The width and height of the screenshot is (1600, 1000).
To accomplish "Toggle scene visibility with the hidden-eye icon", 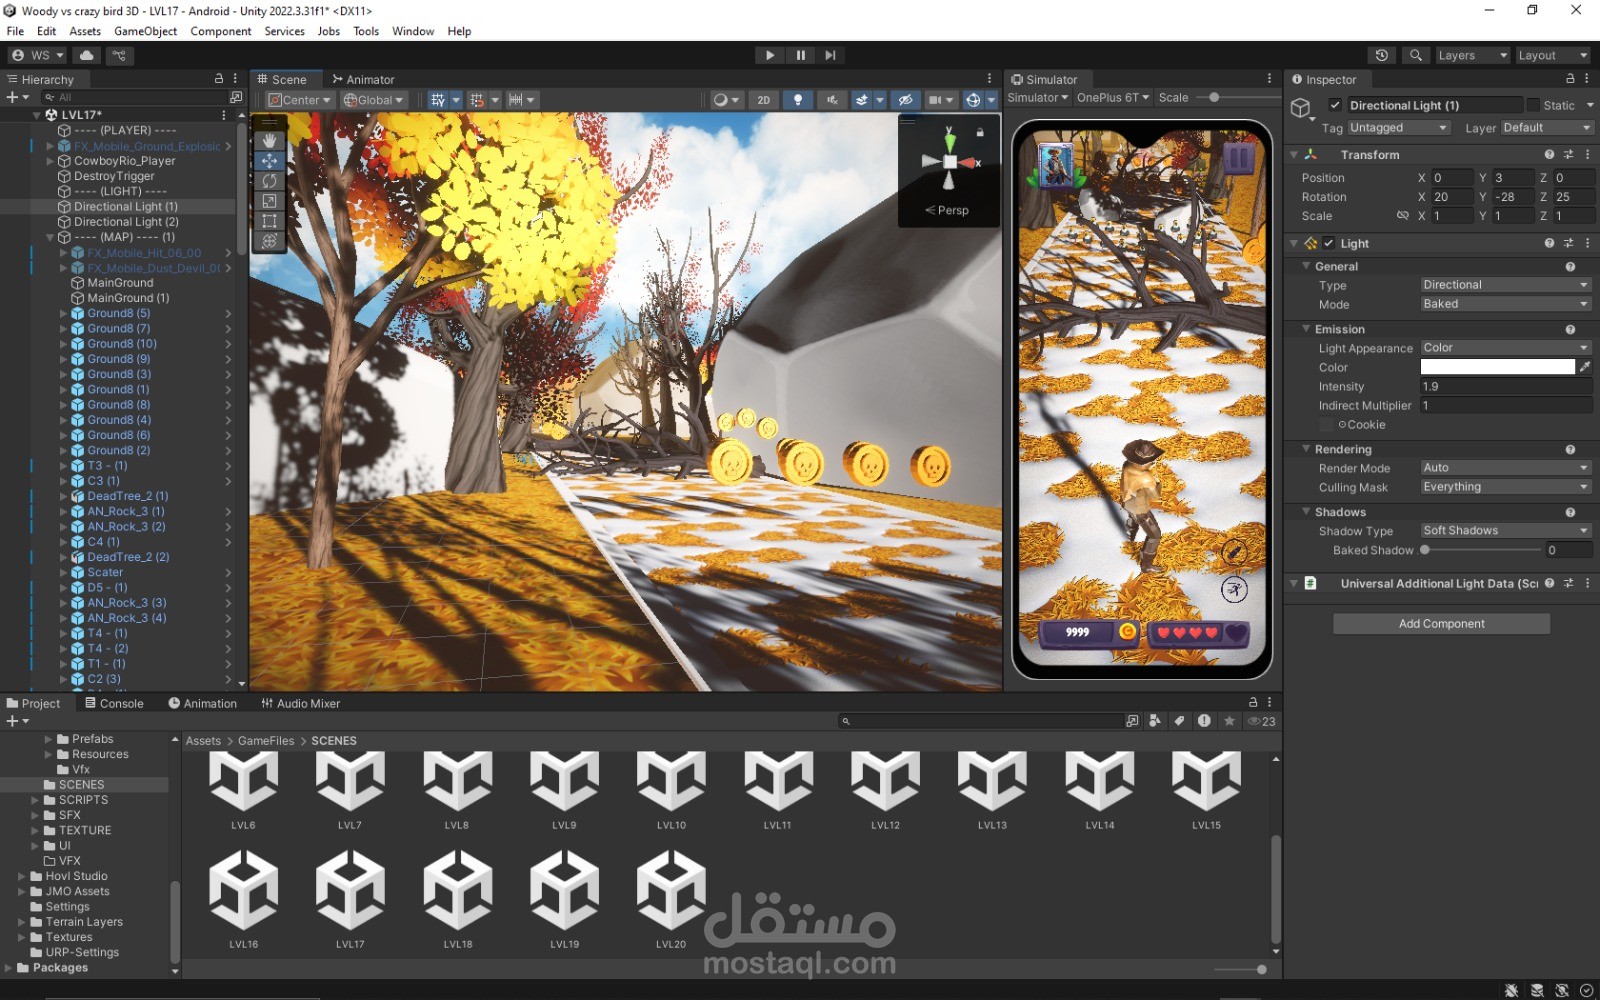I will pos(905,100).
